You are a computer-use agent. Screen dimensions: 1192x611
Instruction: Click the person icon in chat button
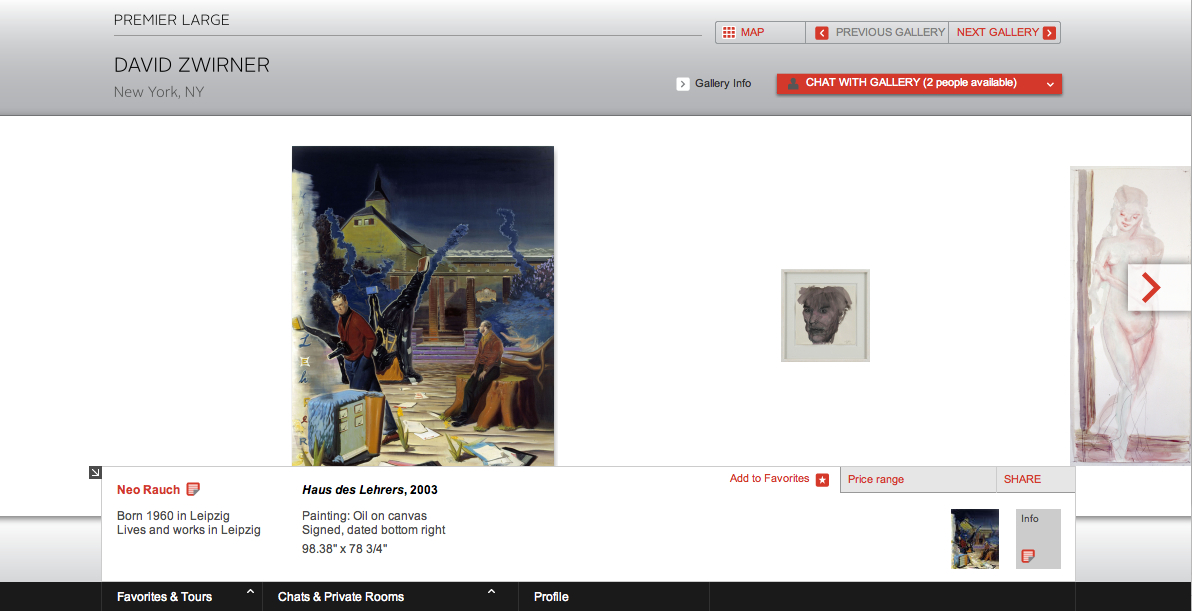(793, 84)
